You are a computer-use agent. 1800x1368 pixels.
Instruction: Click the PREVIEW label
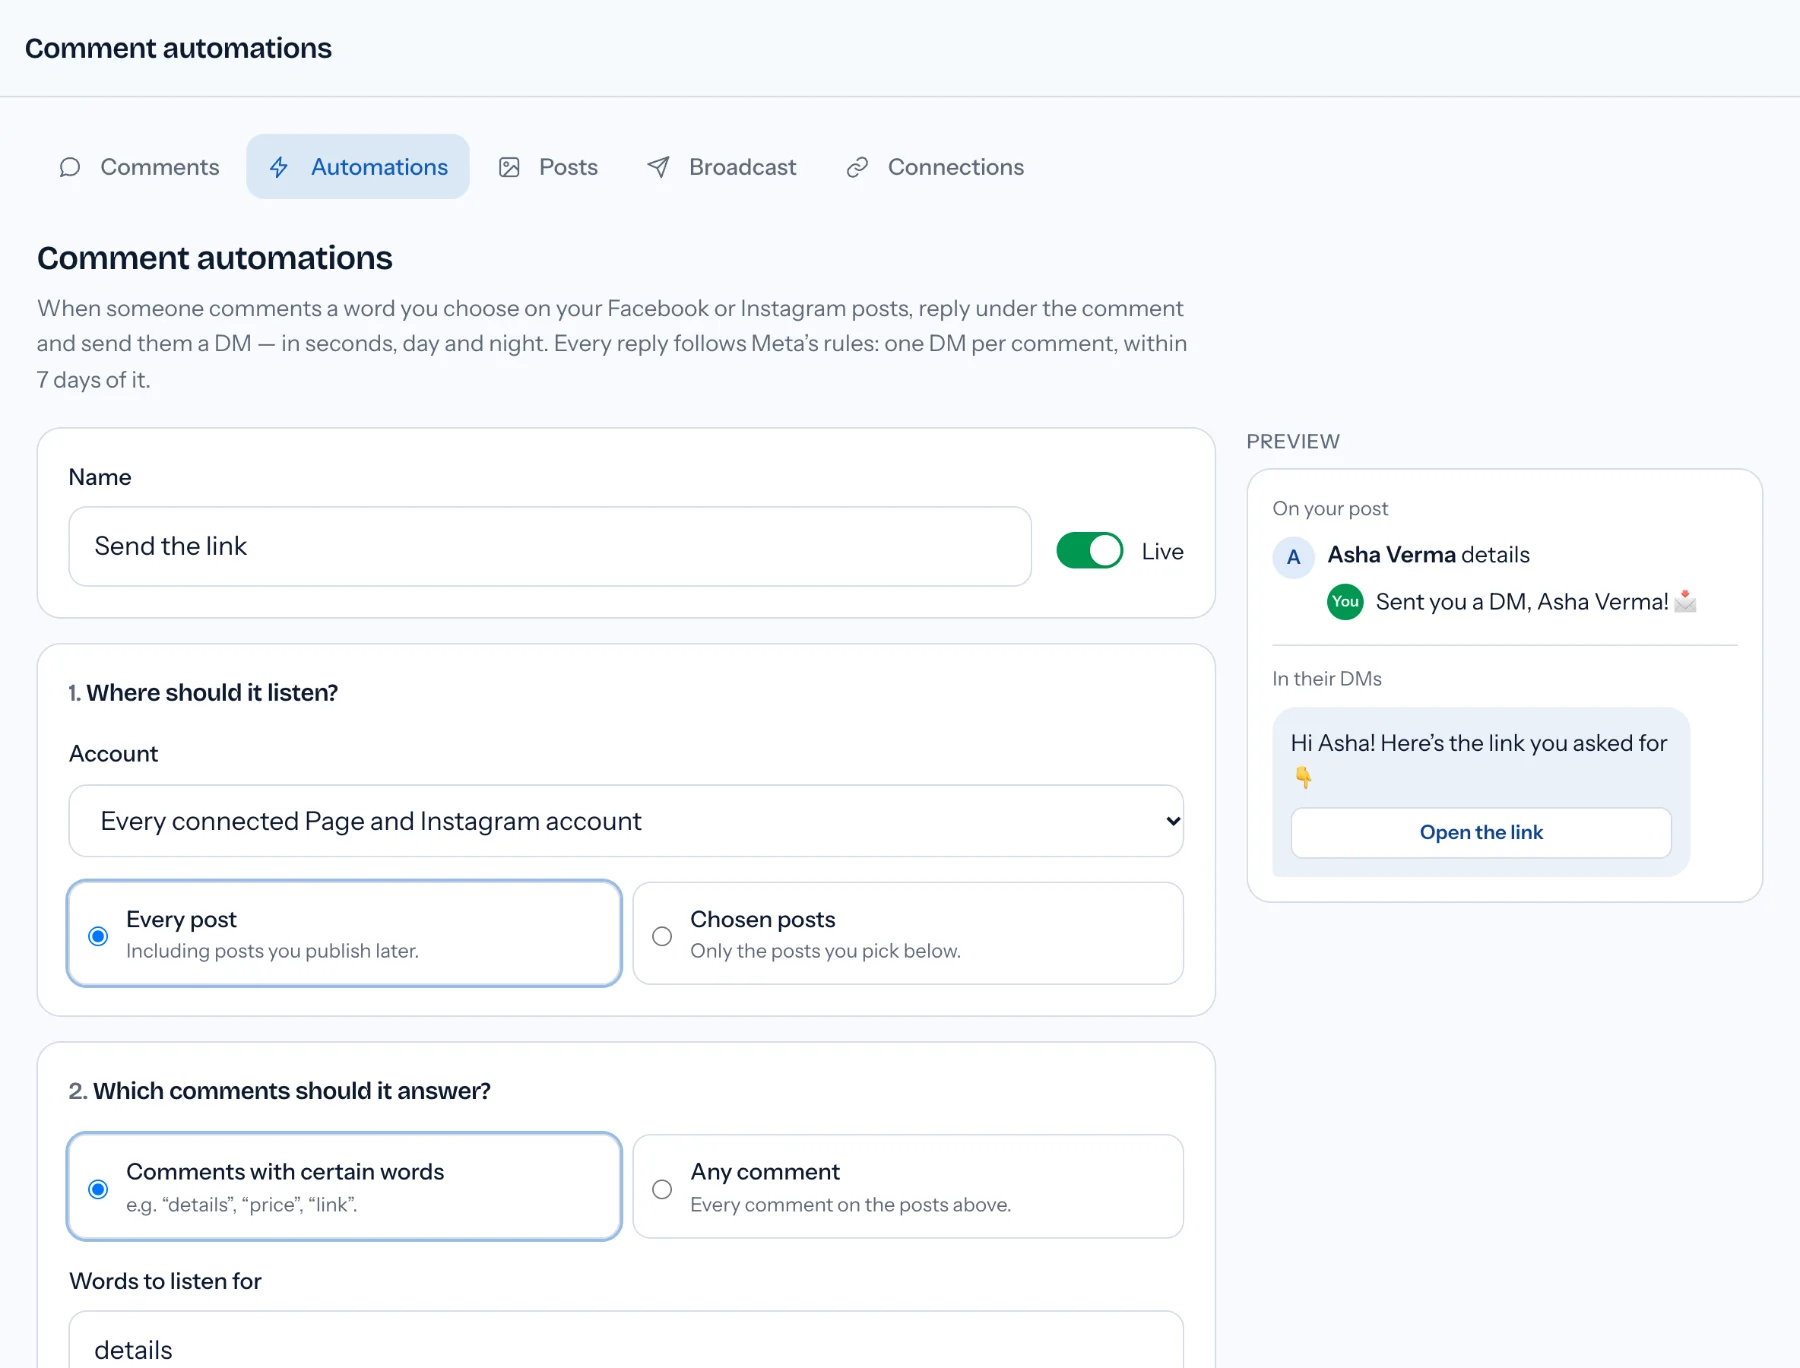(1293, 442)
